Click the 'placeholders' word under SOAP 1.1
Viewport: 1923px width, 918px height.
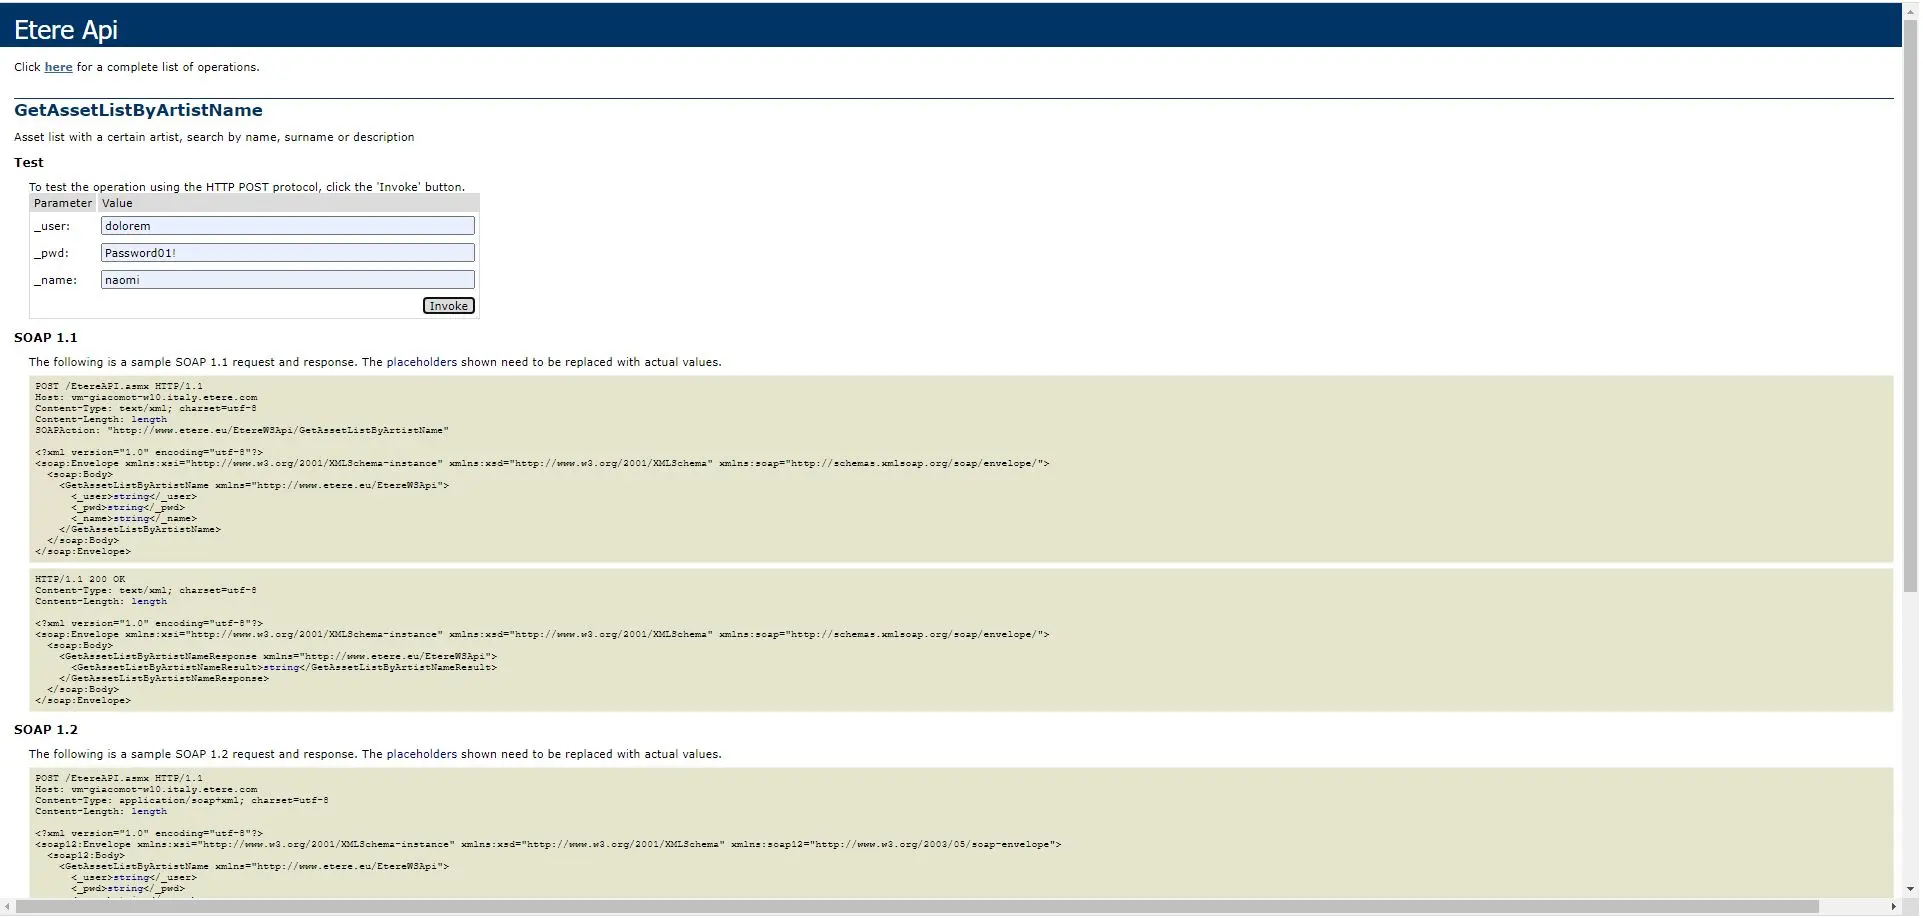click(421, 362)
